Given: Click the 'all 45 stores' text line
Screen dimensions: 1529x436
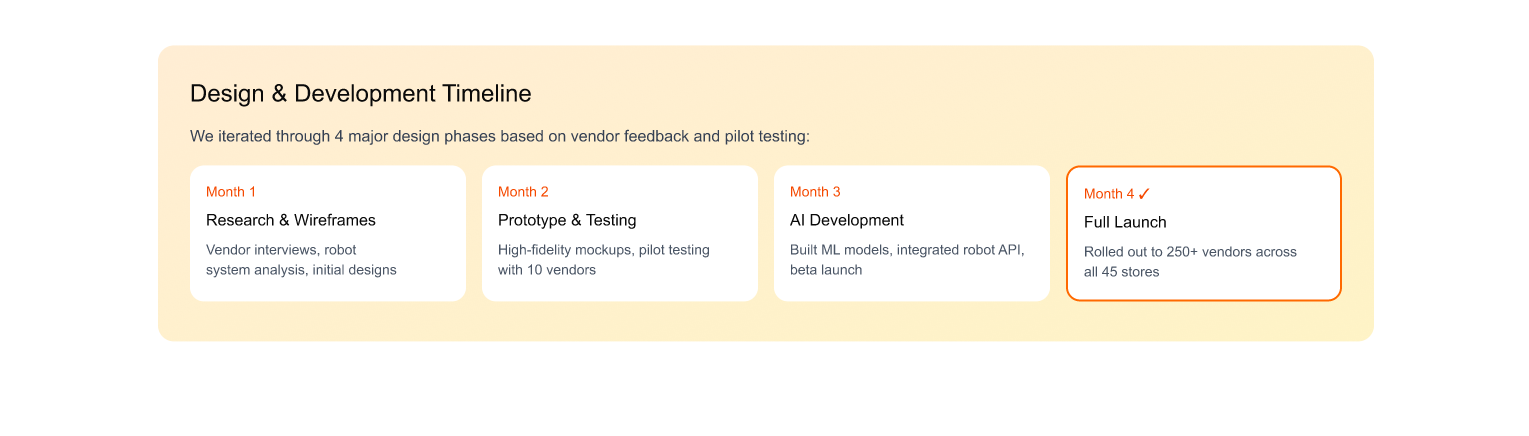Looking at the screenshot, I should (1122, 272).
